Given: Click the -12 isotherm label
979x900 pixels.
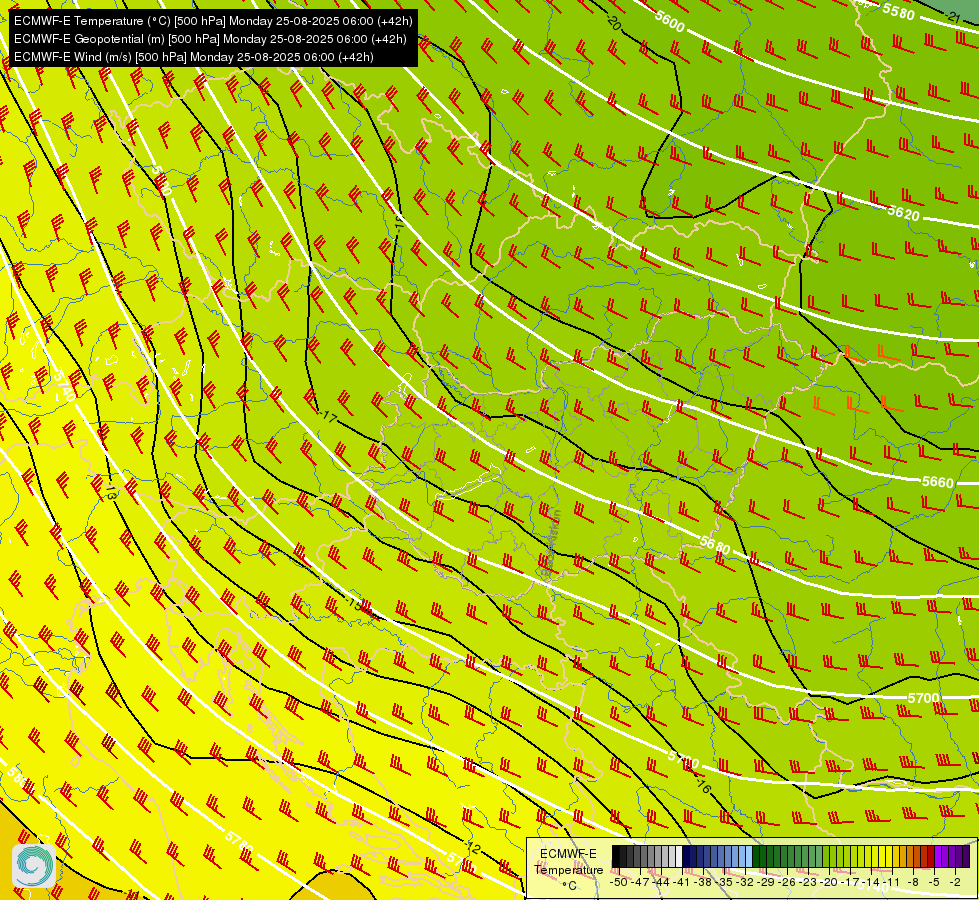Looking at the screenshot, I should [x=474, y=848].
